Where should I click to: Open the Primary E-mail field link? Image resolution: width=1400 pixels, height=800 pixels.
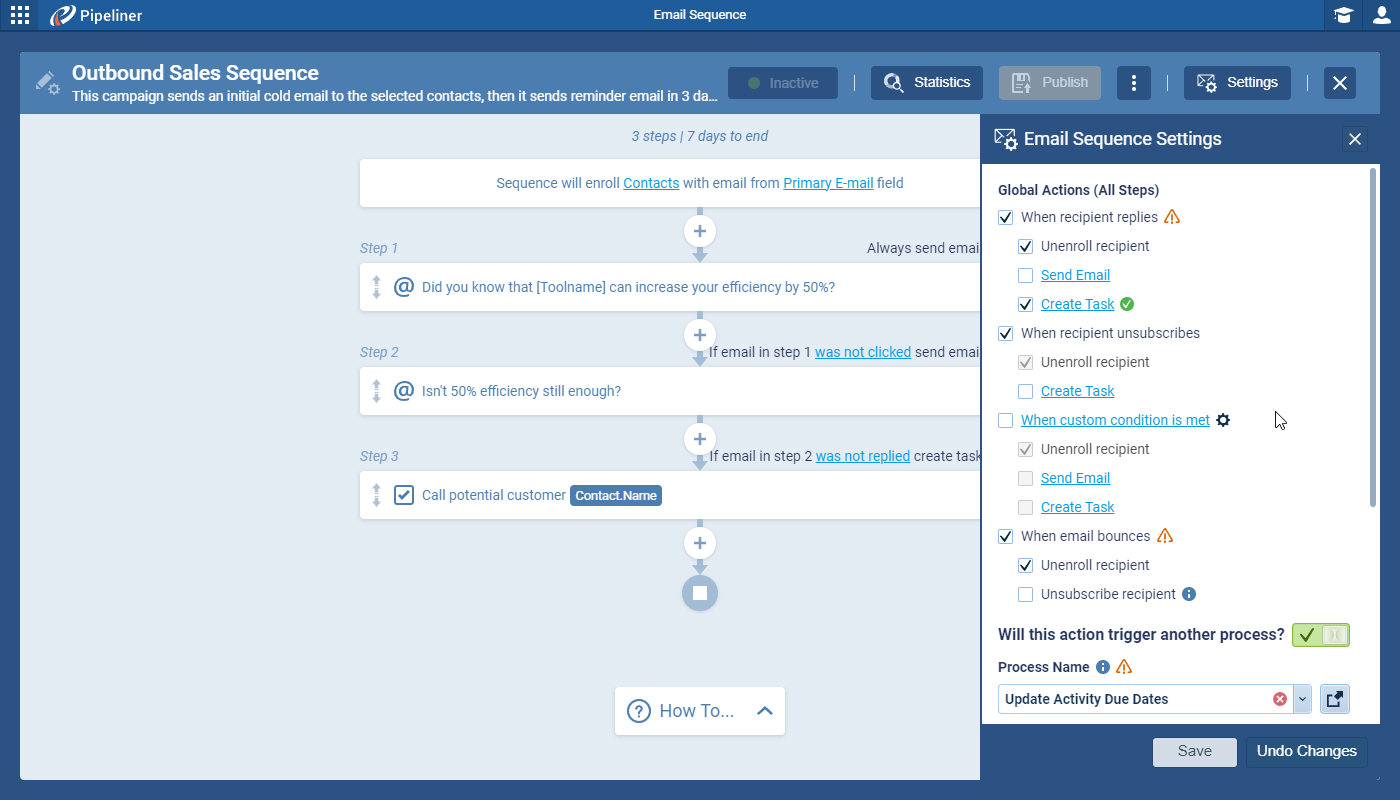(x=828, y=183)
